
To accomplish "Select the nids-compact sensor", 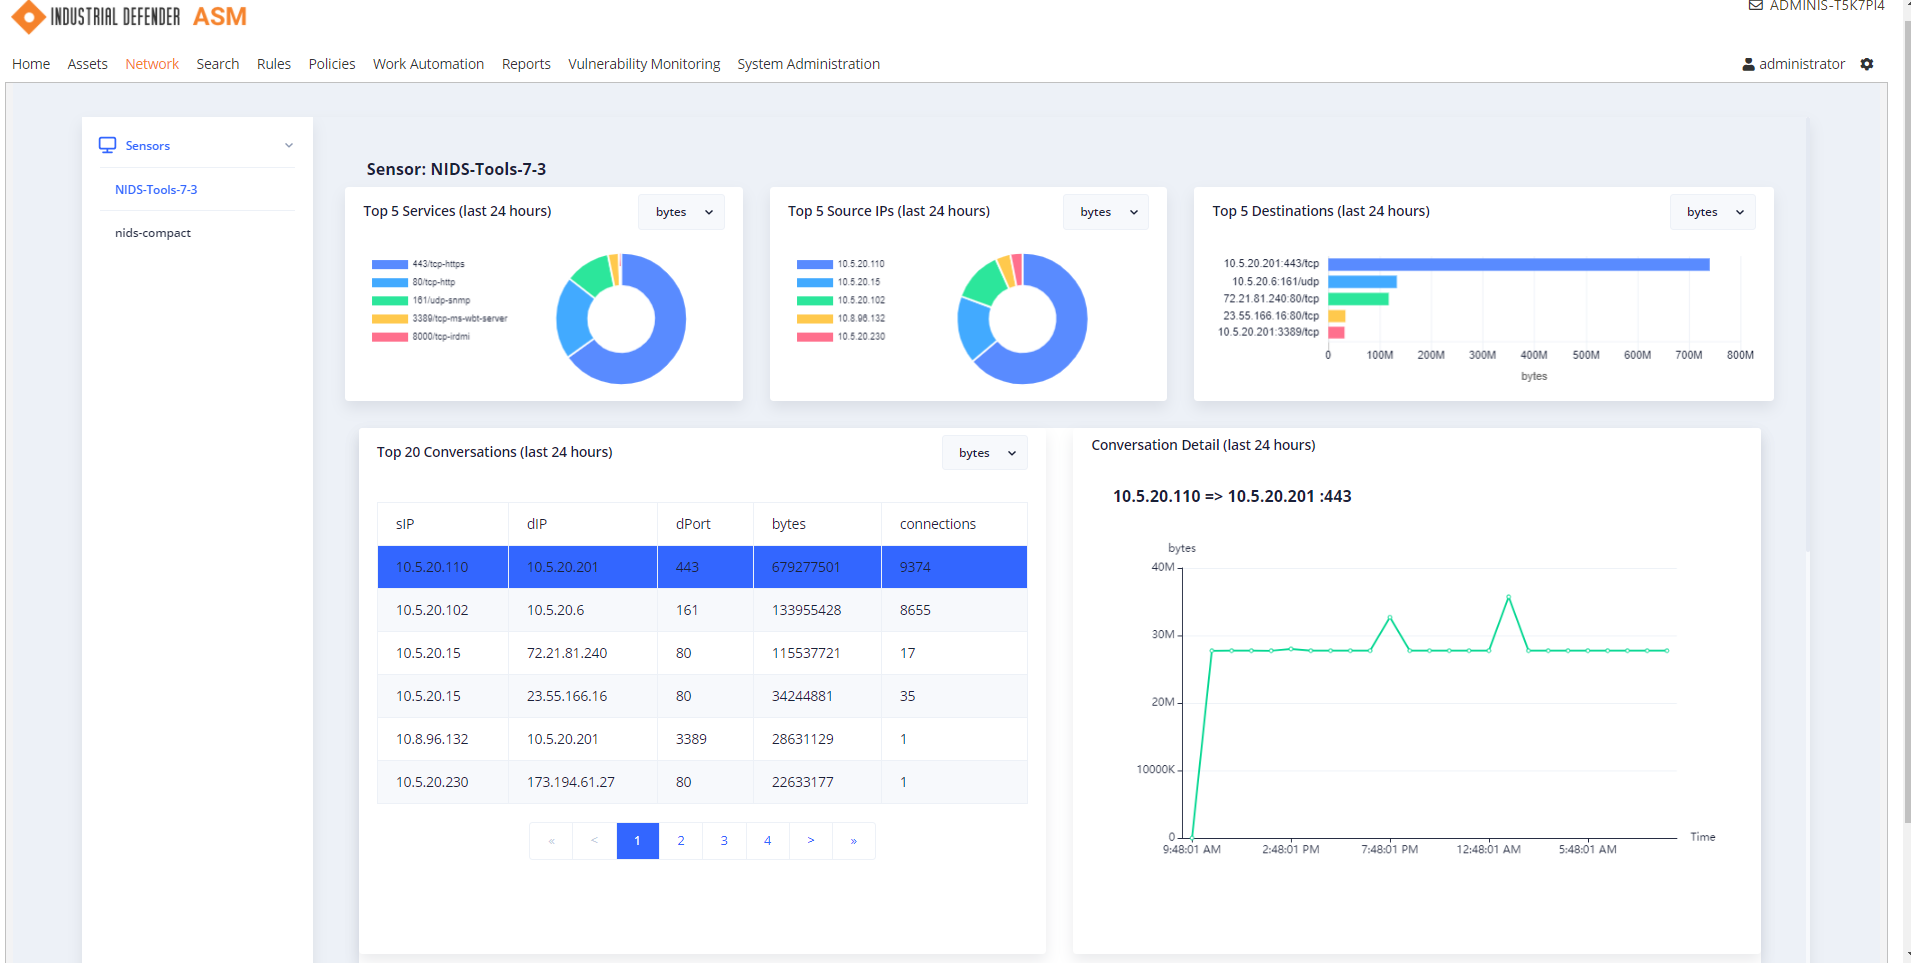I will point(153,233).
